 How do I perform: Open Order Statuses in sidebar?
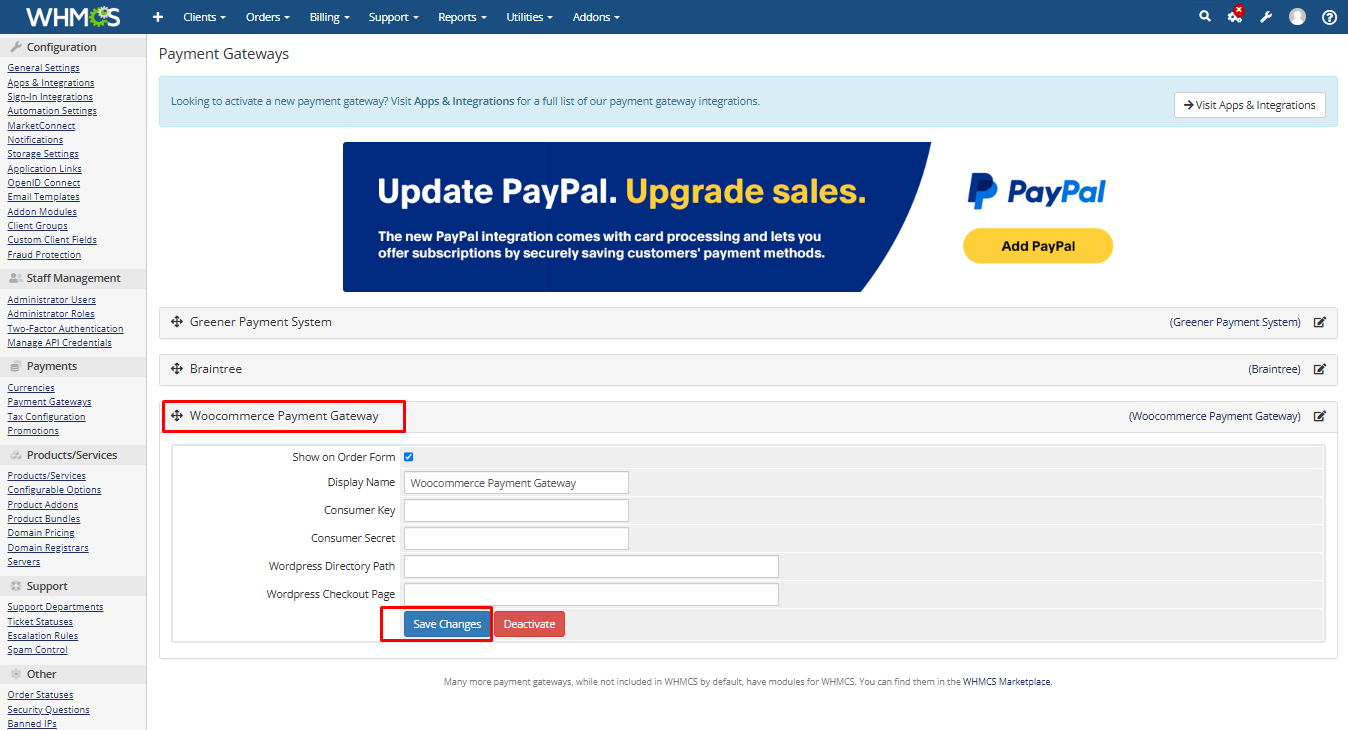pyautogui.click(x=41, y=695)
